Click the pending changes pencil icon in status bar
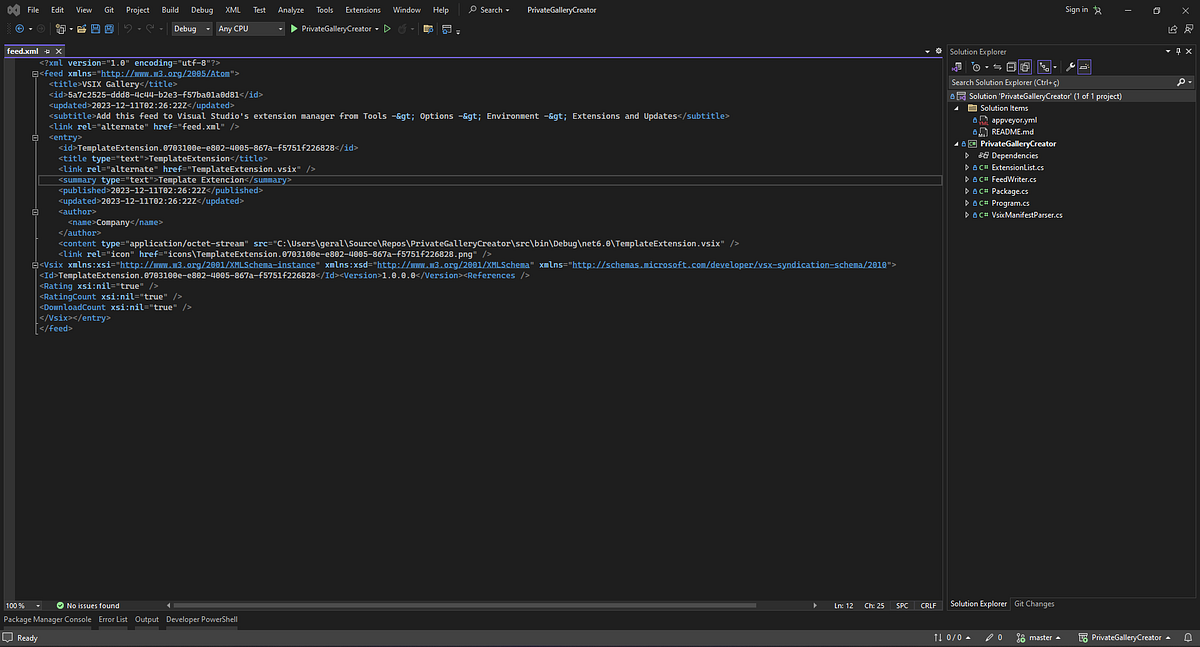 click(x=990, y=637)
